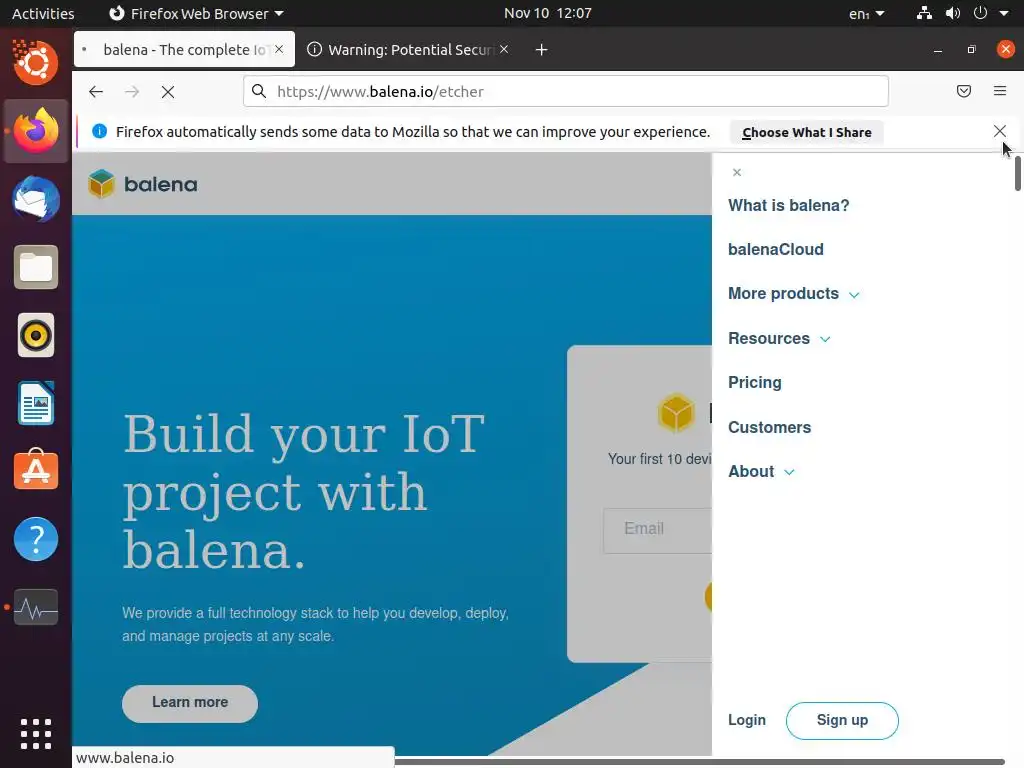This screenshot has height=768, width=1024.
Task: Open the Ubuntu logo dock icon
Action: click(x=36, y=63)
